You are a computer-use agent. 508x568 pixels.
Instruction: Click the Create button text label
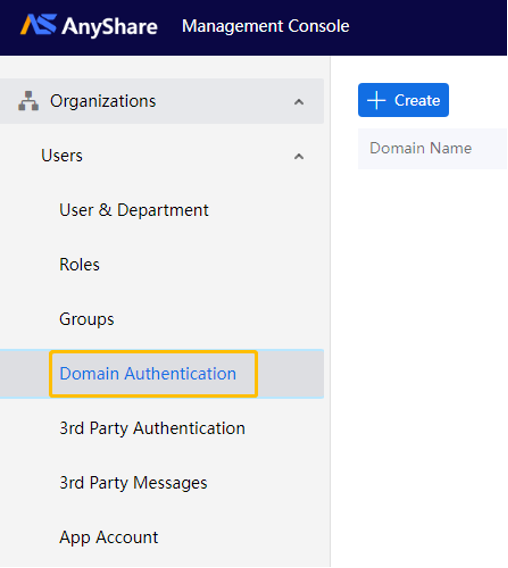coord(417,100)
